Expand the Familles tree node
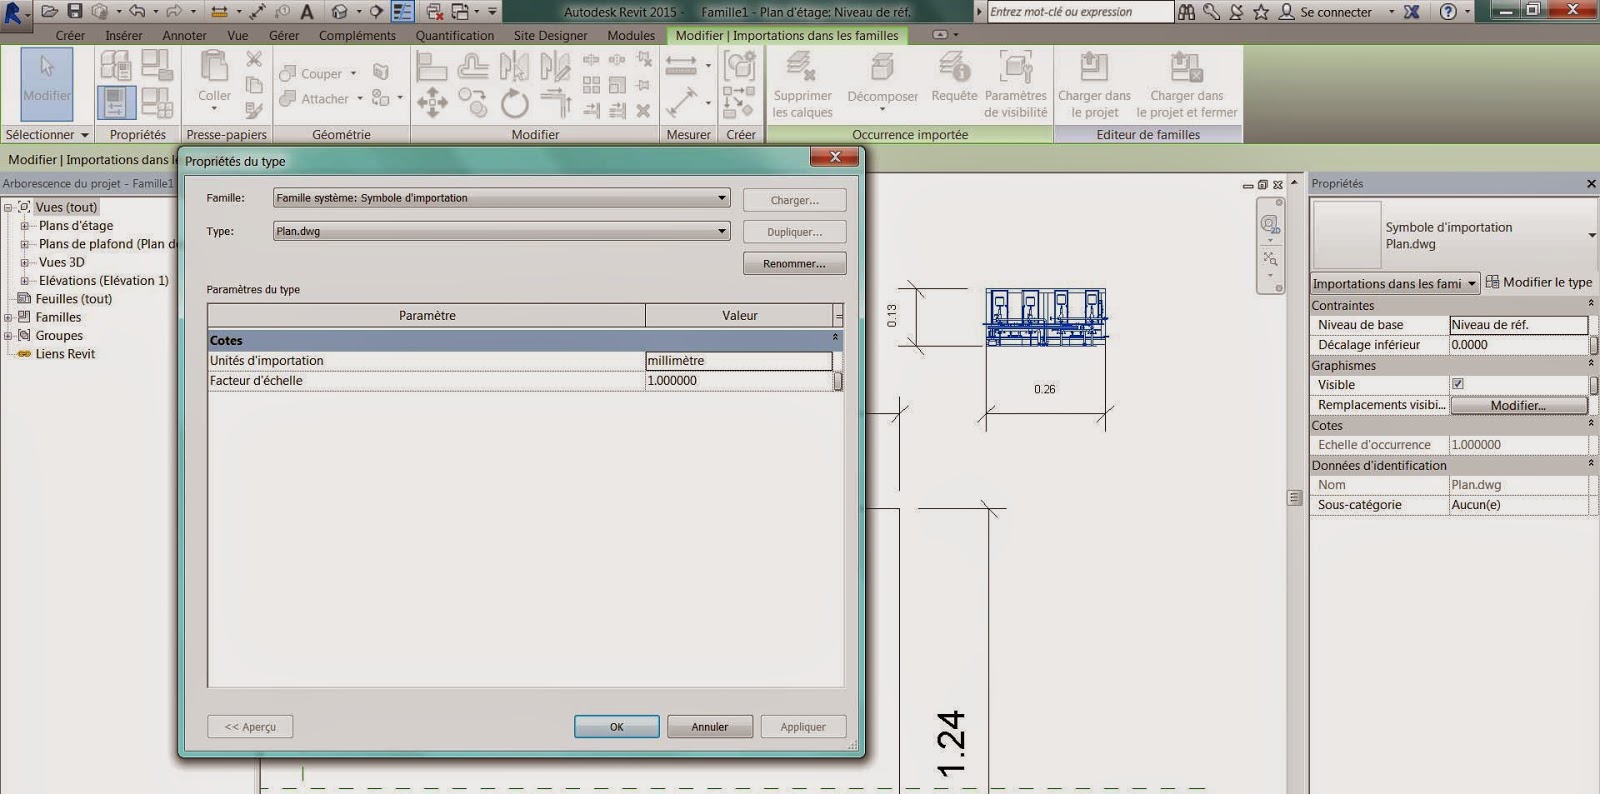Viewport: 1600px width, 794px height. click(8, 317)
